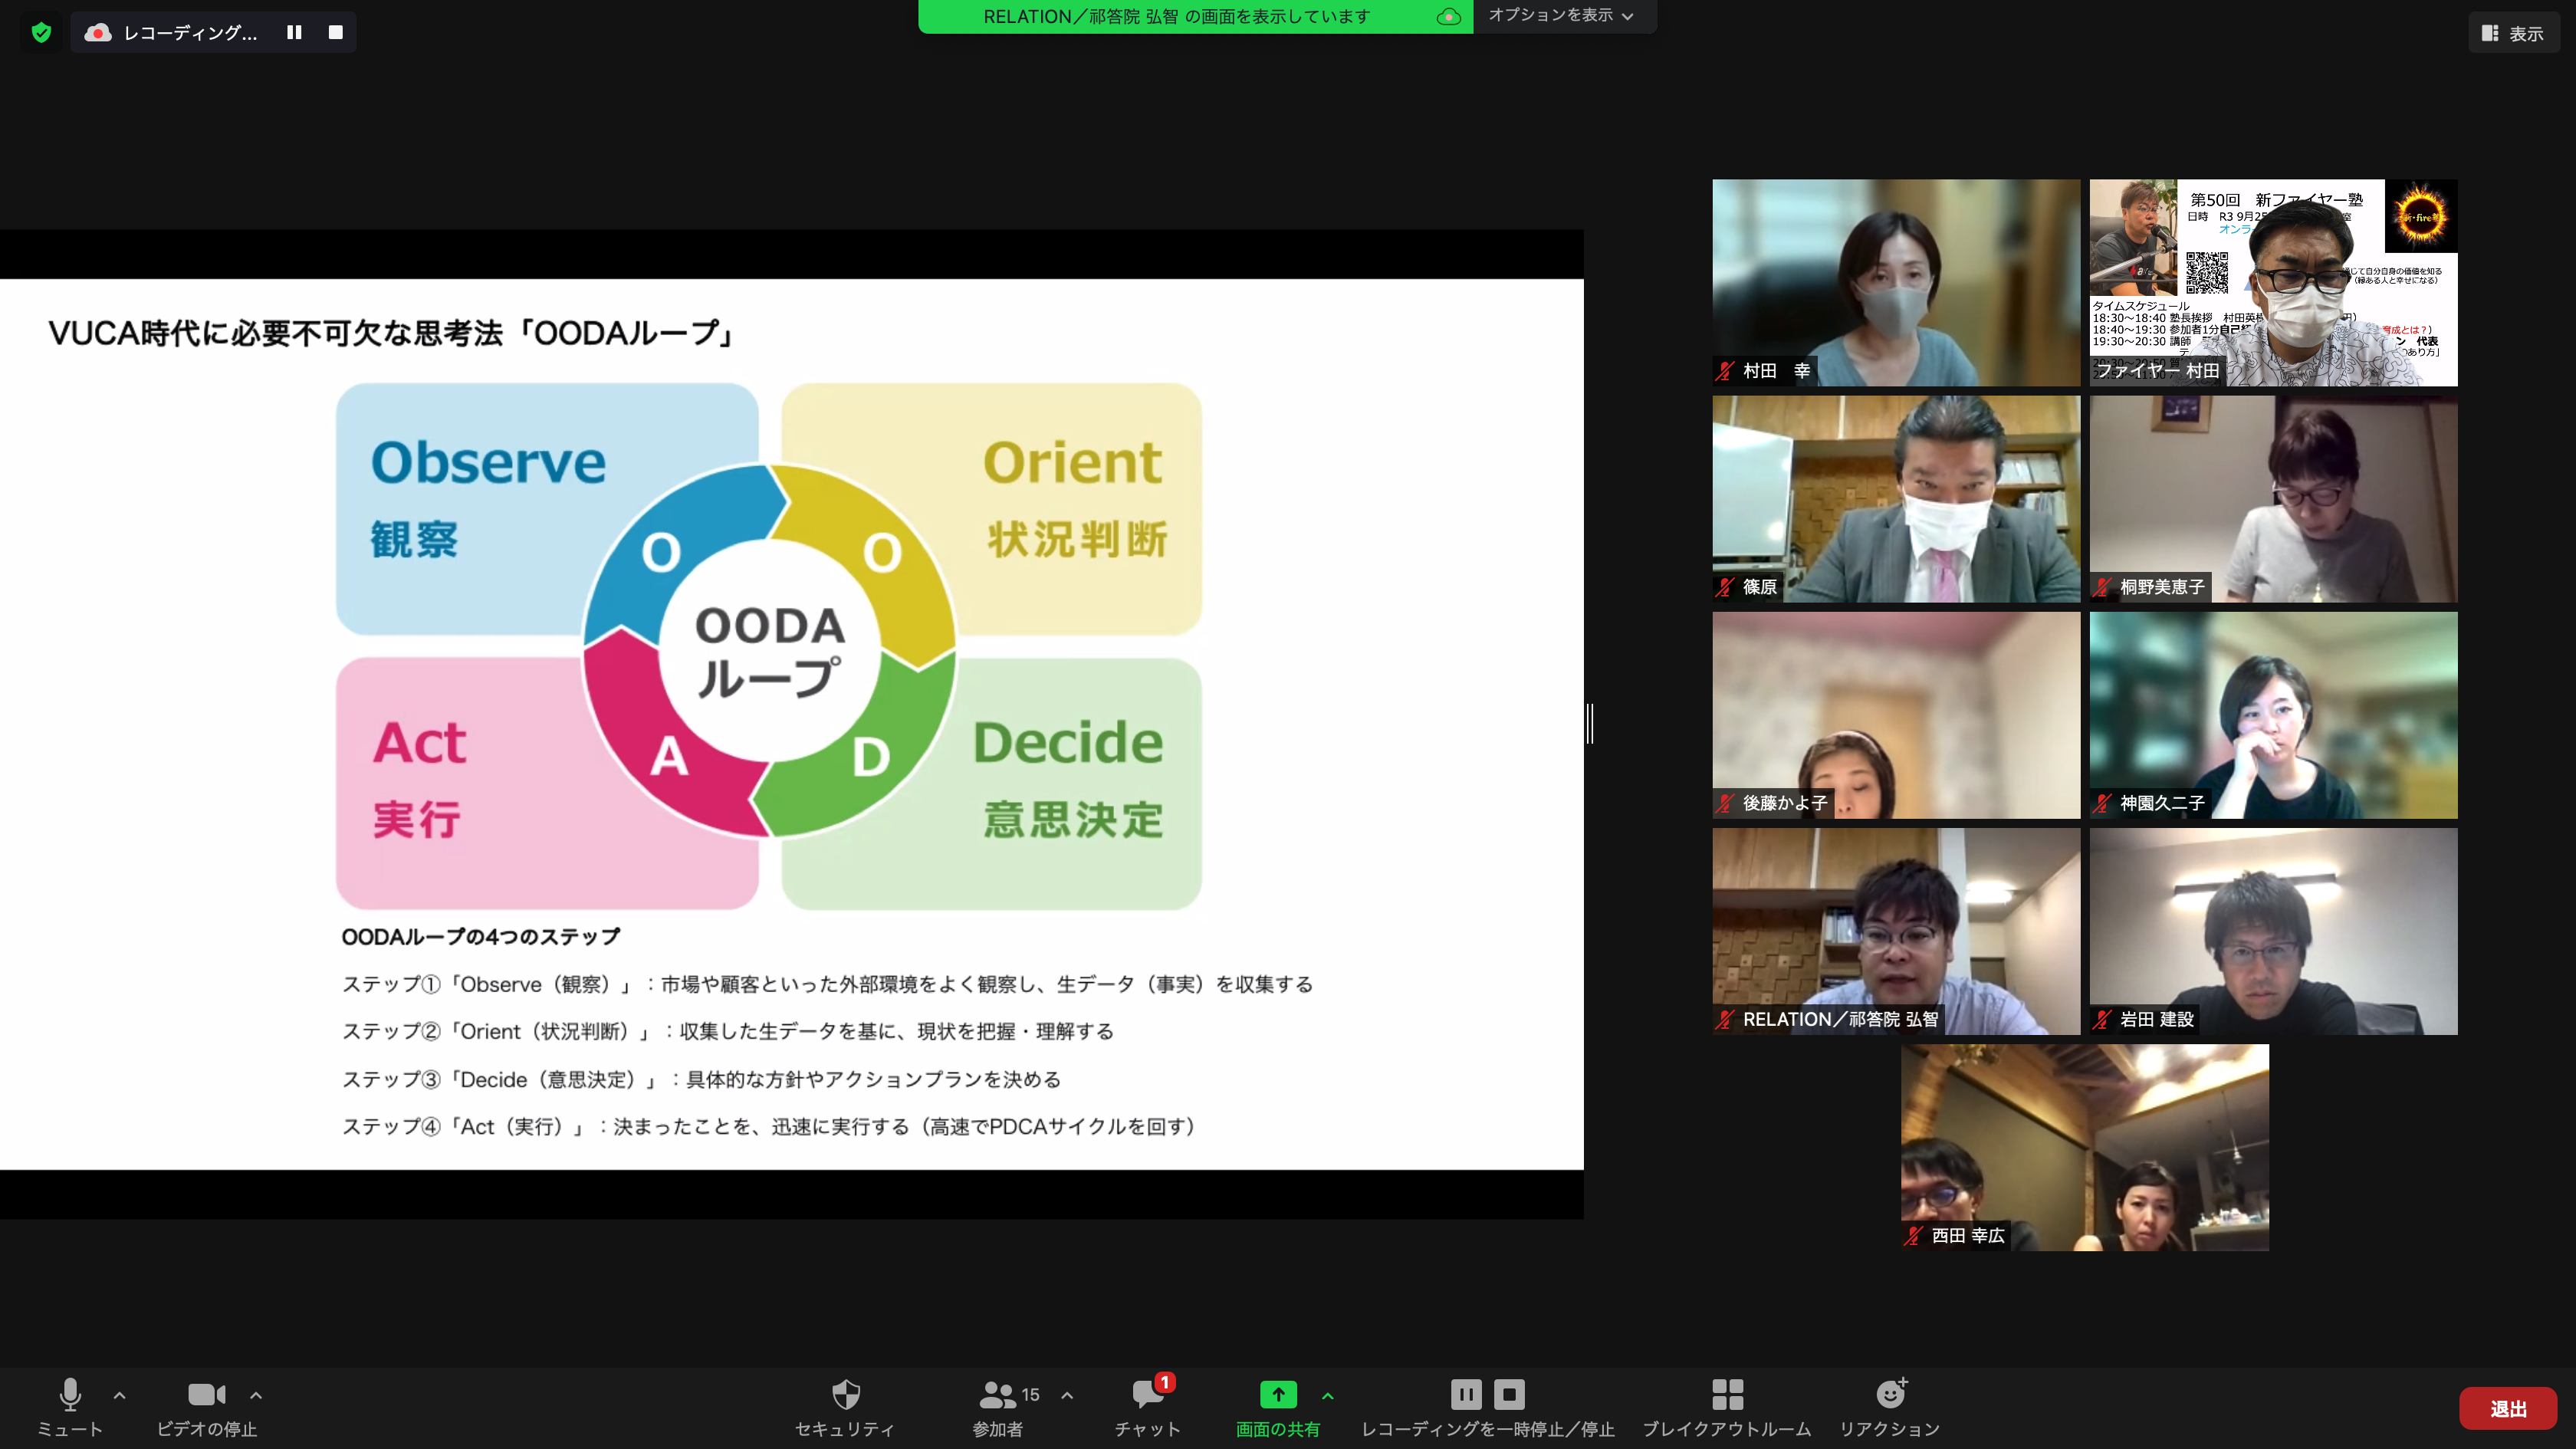
Task: Pause recording in the bottom toolbar
Action: pyautogui.click(x=1466, y=1394)
